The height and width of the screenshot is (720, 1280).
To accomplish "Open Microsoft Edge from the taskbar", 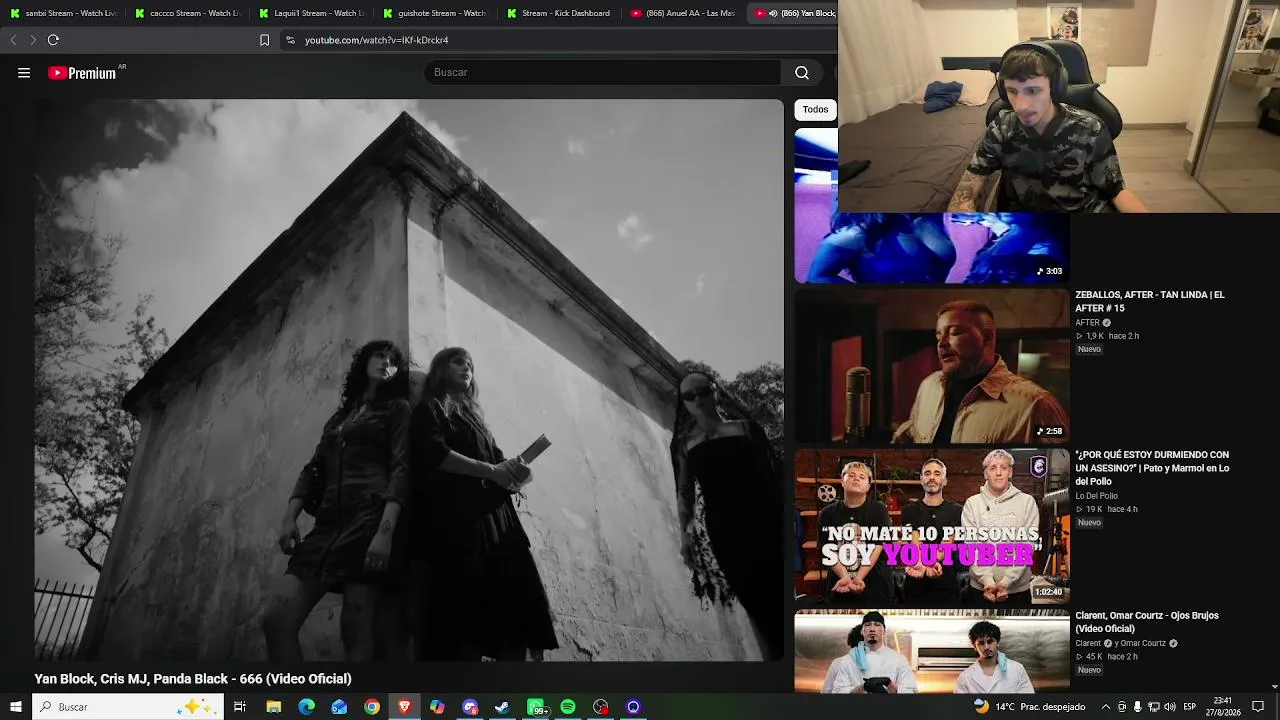I will coord(306,707).
